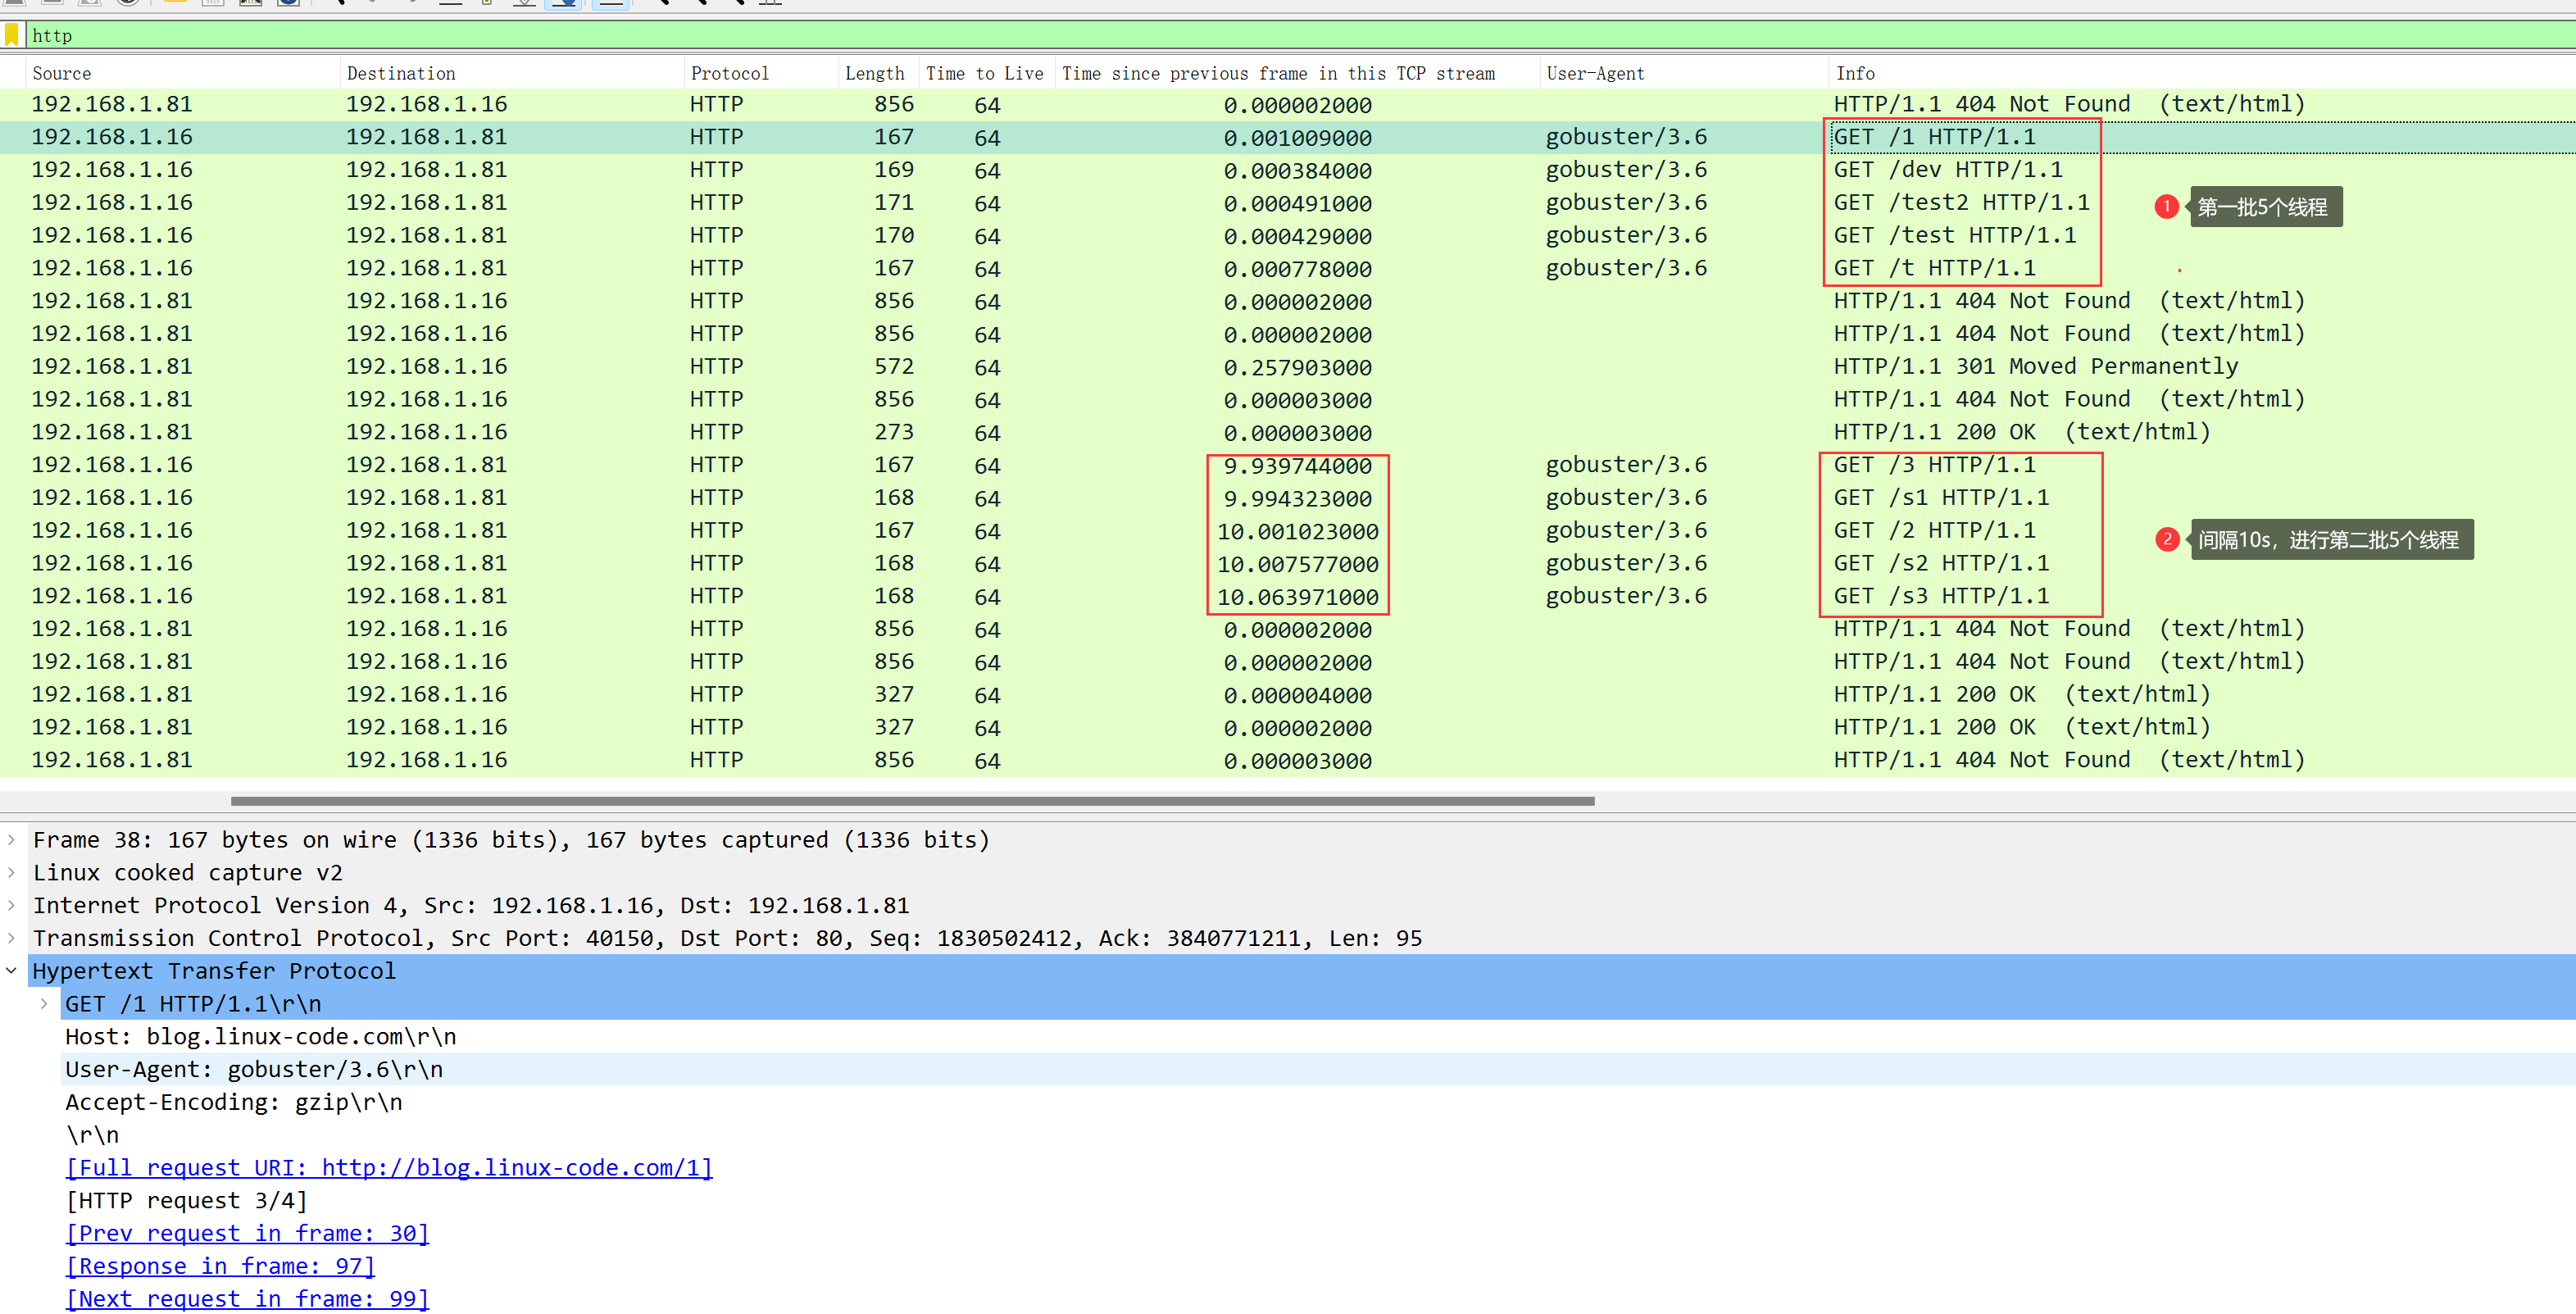Expand the Internet Protocol Version 4 row

pyautogui.click(x=12, y=906)
